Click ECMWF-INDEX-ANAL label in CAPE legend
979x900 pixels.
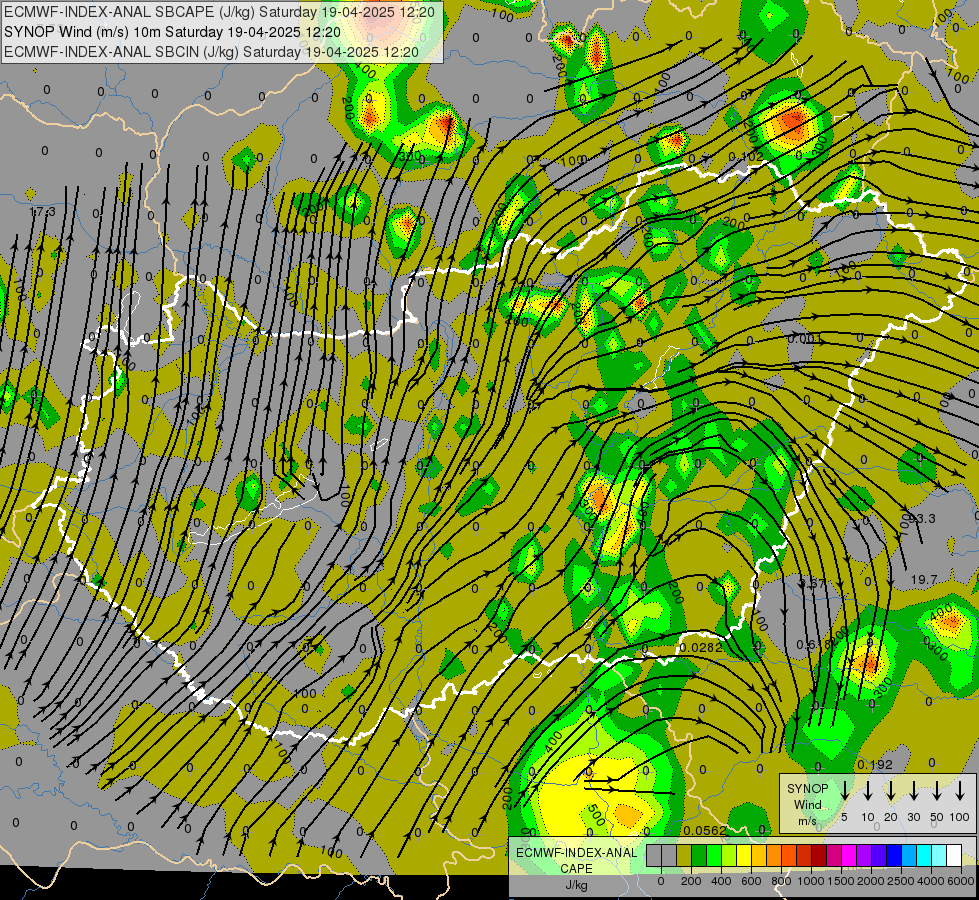coord(576,853)
